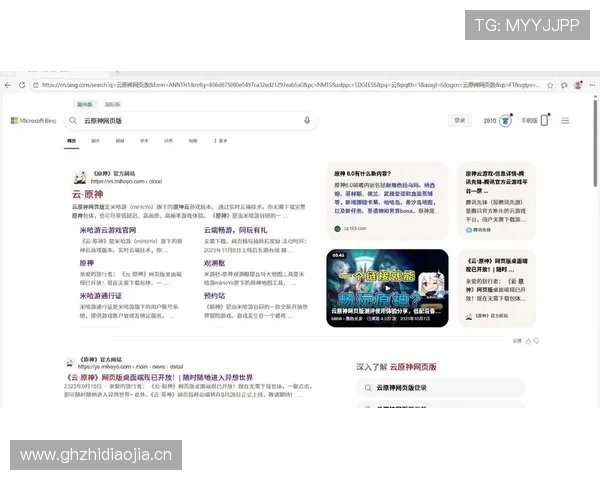Open the mobile version phone icon
This screenshot has width=600, height=480.
[545, 121]
